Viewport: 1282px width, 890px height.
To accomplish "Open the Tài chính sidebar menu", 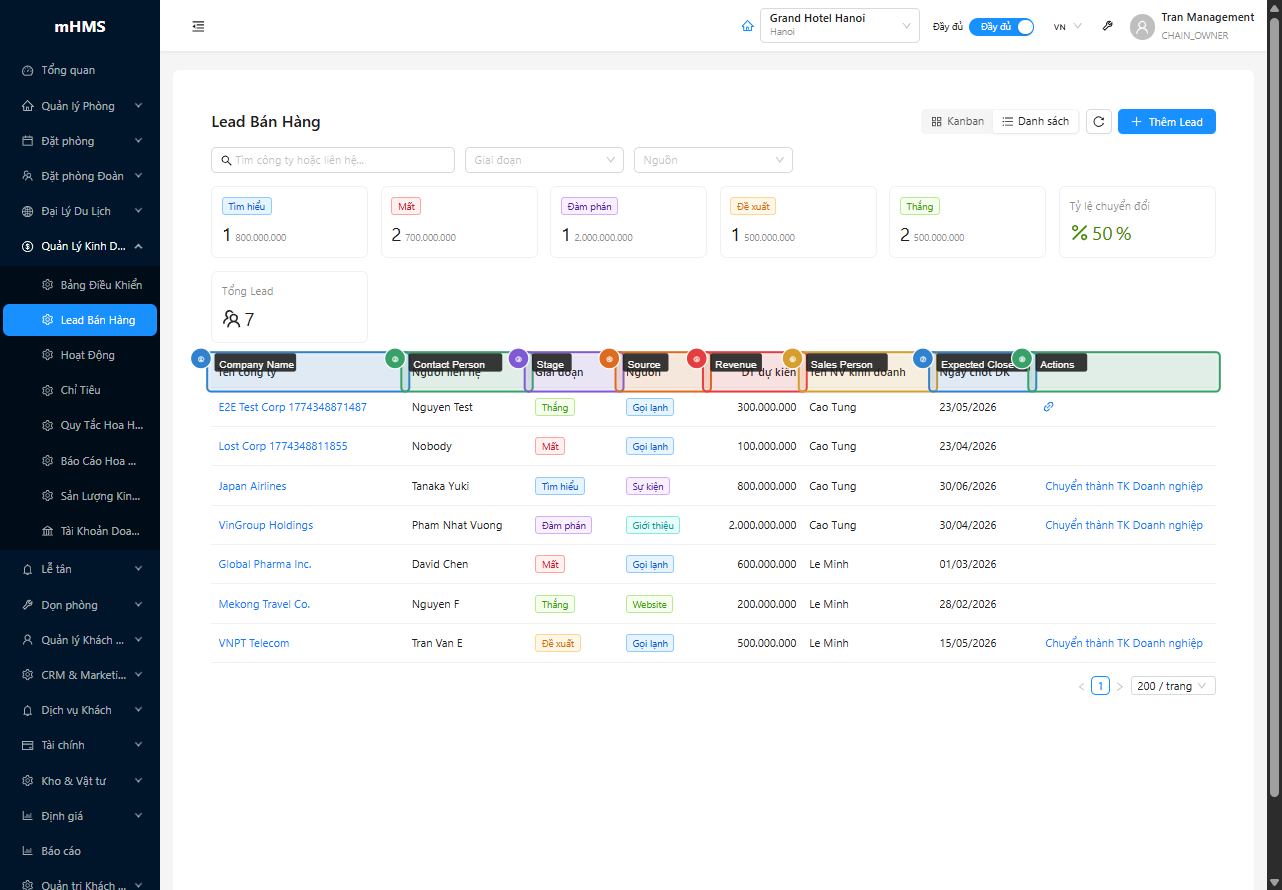I will click(27, 744).
